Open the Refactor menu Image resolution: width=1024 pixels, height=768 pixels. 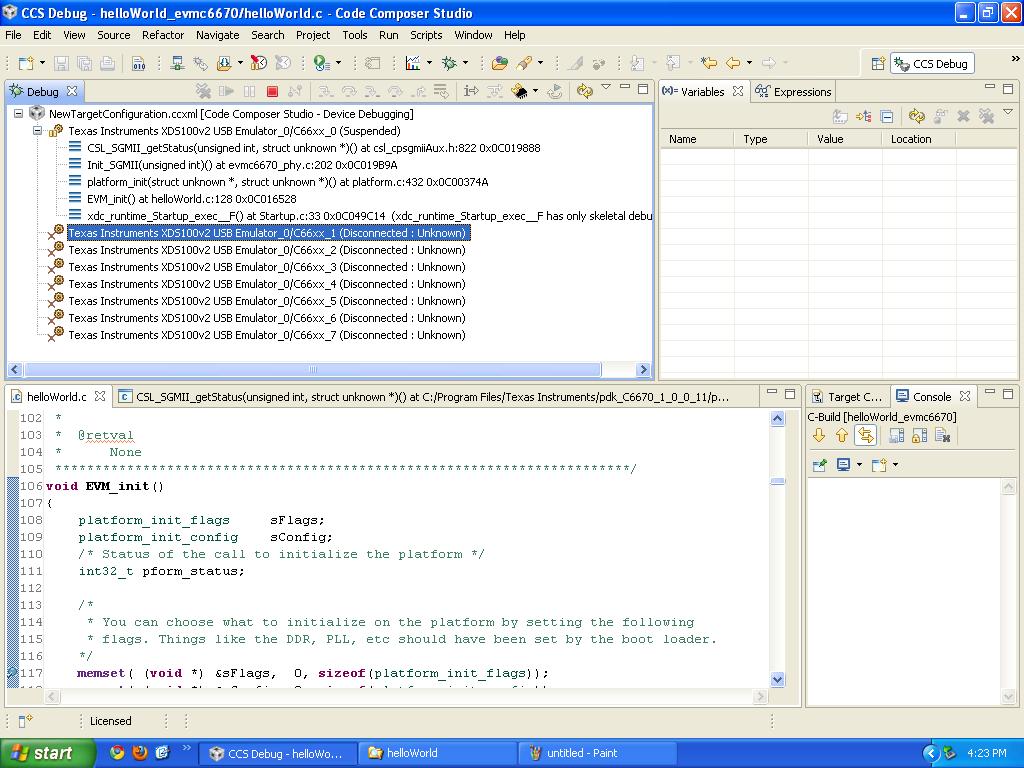162,35
